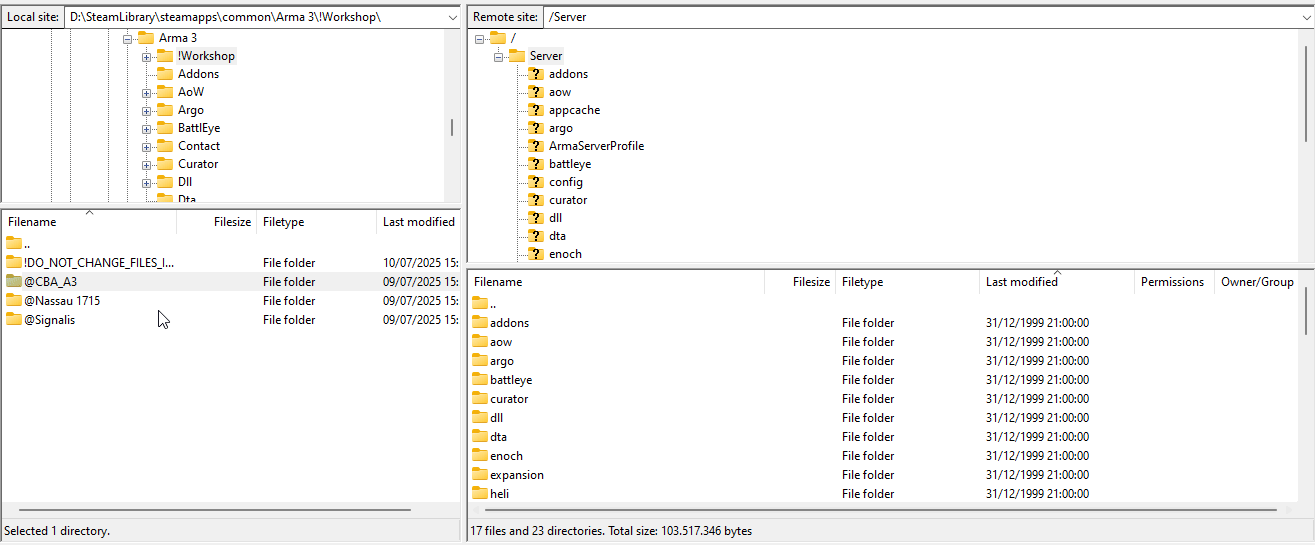
Task: Select the curator row in remote file list
Action: pos(885,399)
